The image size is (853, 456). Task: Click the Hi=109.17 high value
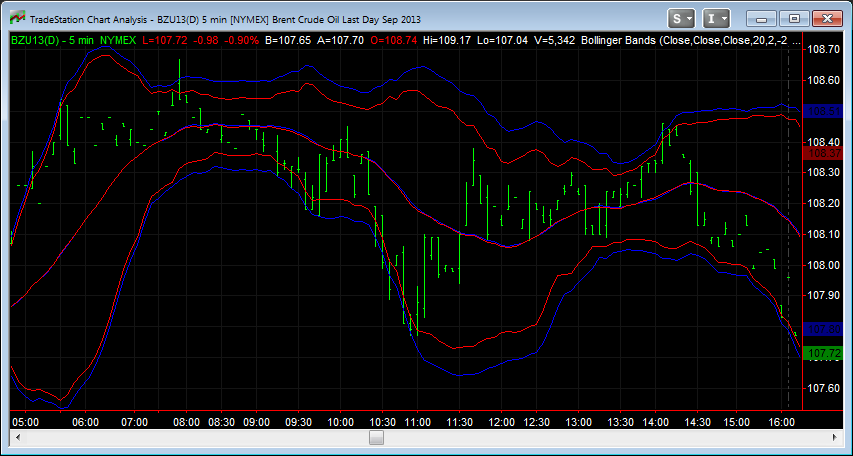pyautogui.click(x=447, y=40)
